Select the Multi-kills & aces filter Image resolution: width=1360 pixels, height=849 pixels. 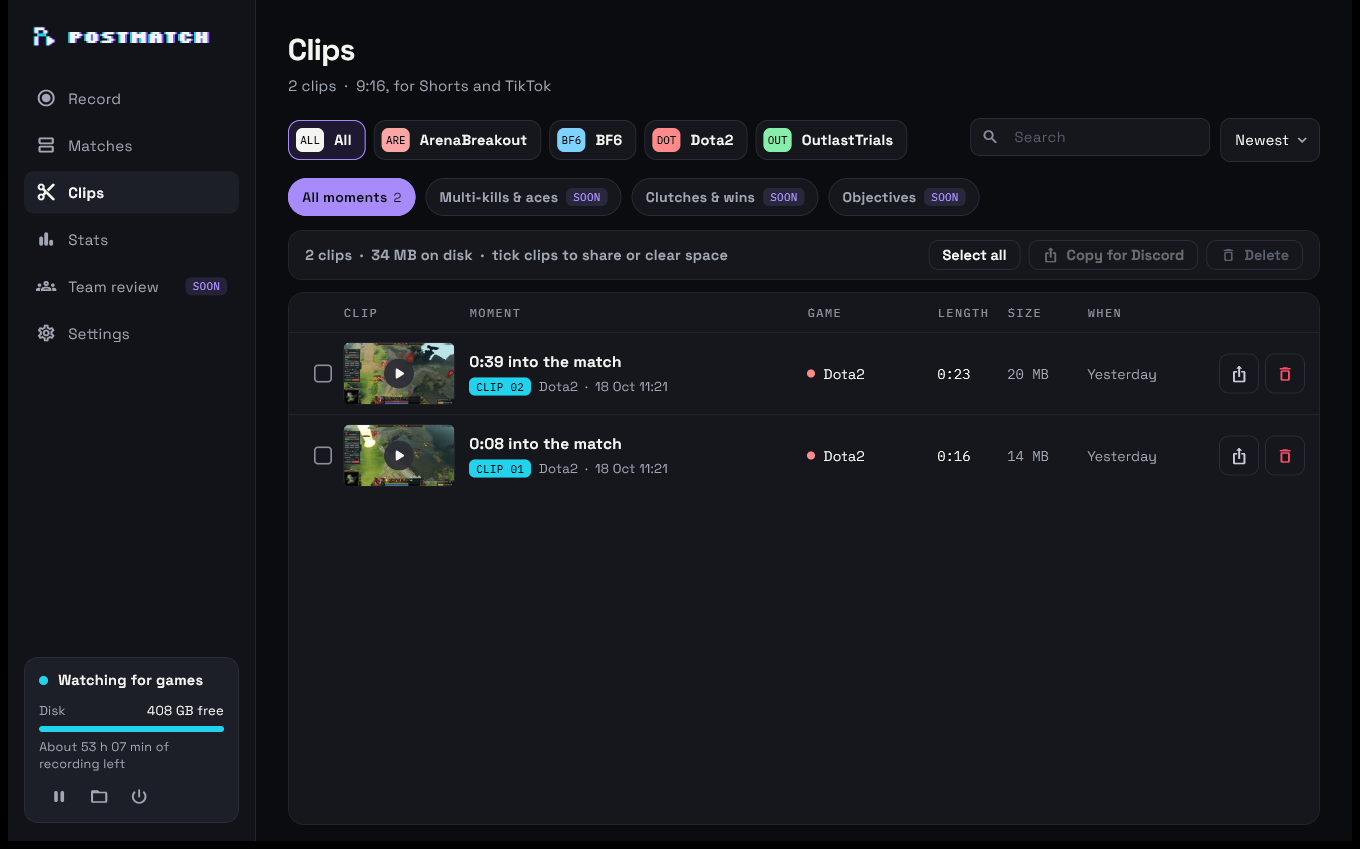(523, 197)
